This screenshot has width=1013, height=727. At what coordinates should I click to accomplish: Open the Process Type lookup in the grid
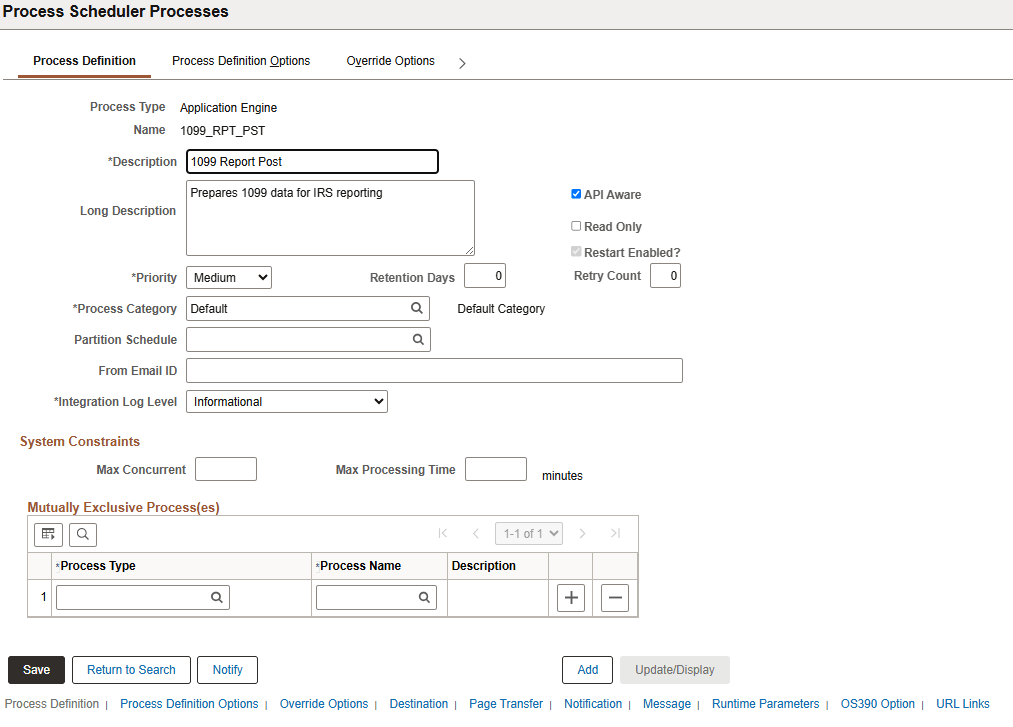(217, 597)
